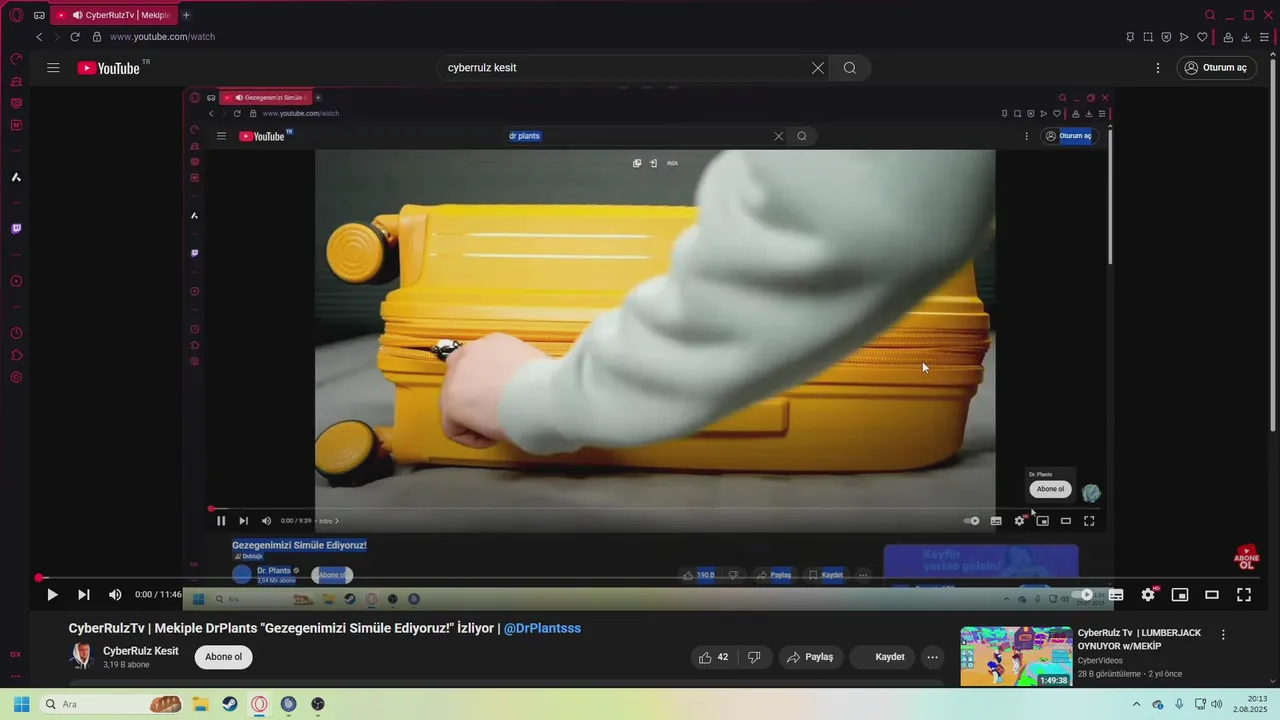The image size is (1280, 720).
Task: Go back with the browser back arrow
Action: click(39, 37)
